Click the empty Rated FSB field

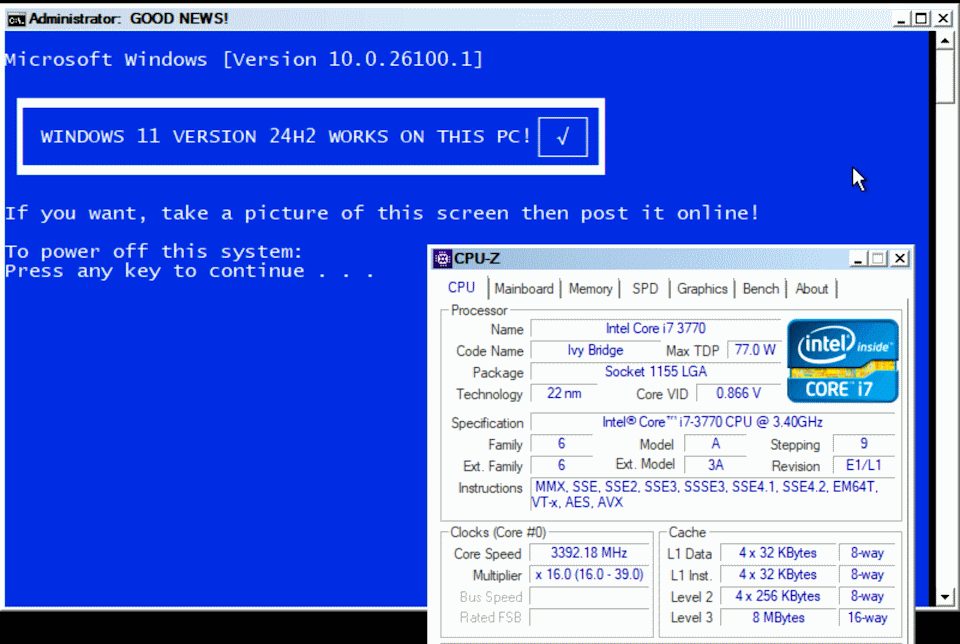pos(589,618)
